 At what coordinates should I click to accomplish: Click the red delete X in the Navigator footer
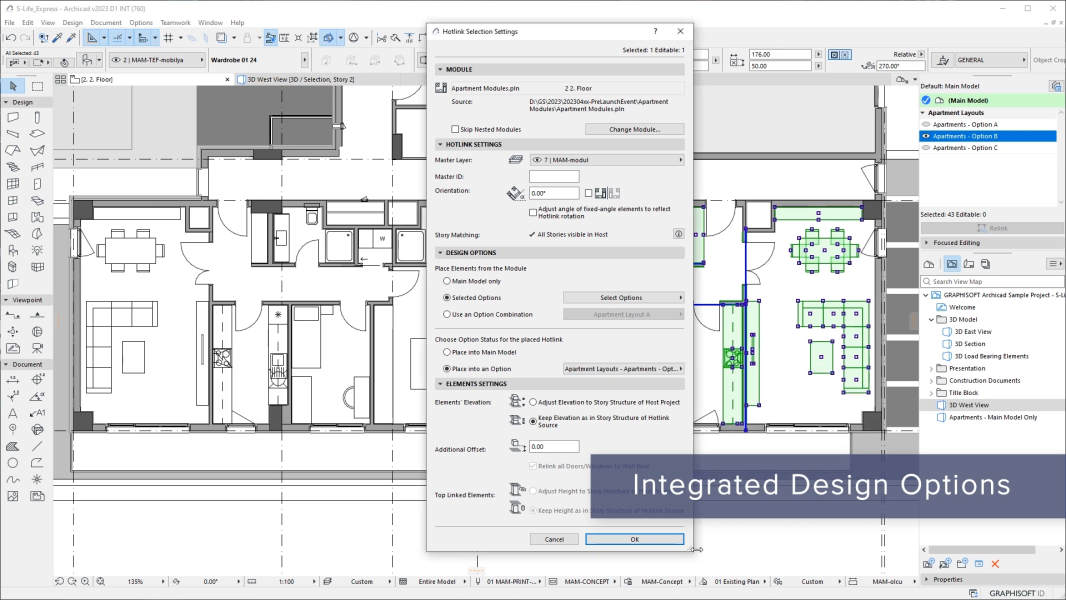tap(995, 564)
